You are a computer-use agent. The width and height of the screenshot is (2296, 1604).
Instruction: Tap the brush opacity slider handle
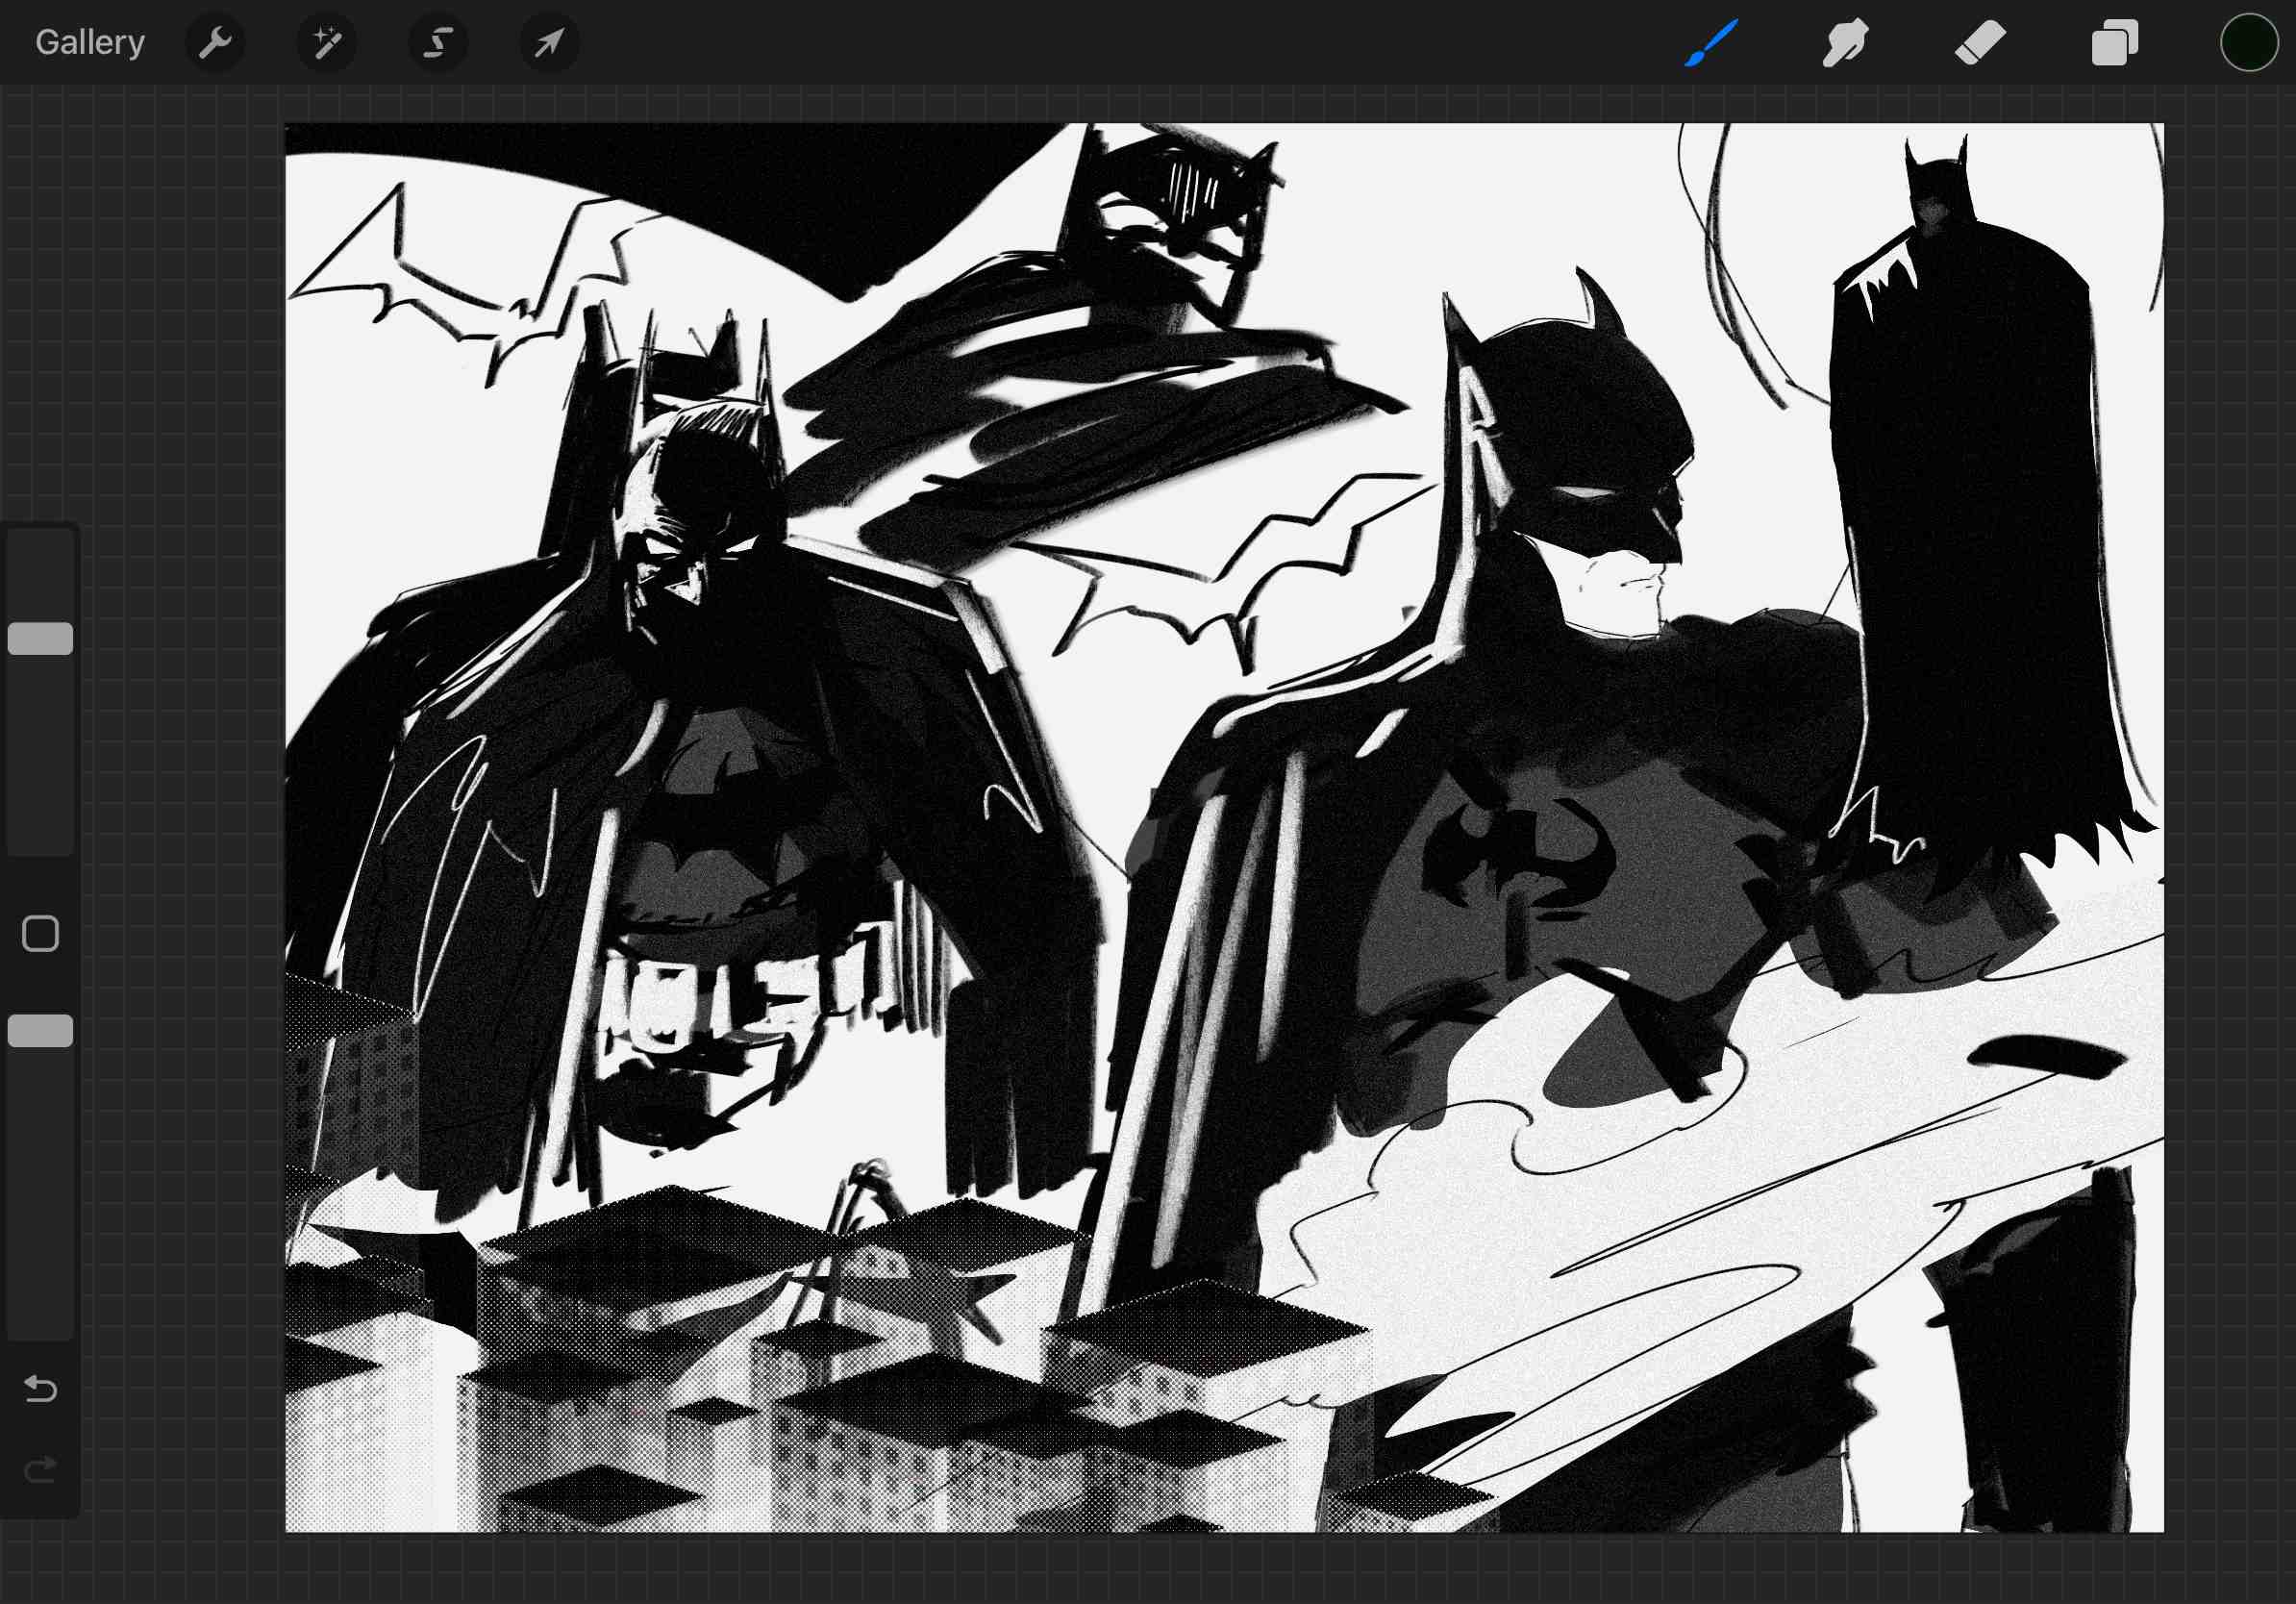click(40, 1030)
